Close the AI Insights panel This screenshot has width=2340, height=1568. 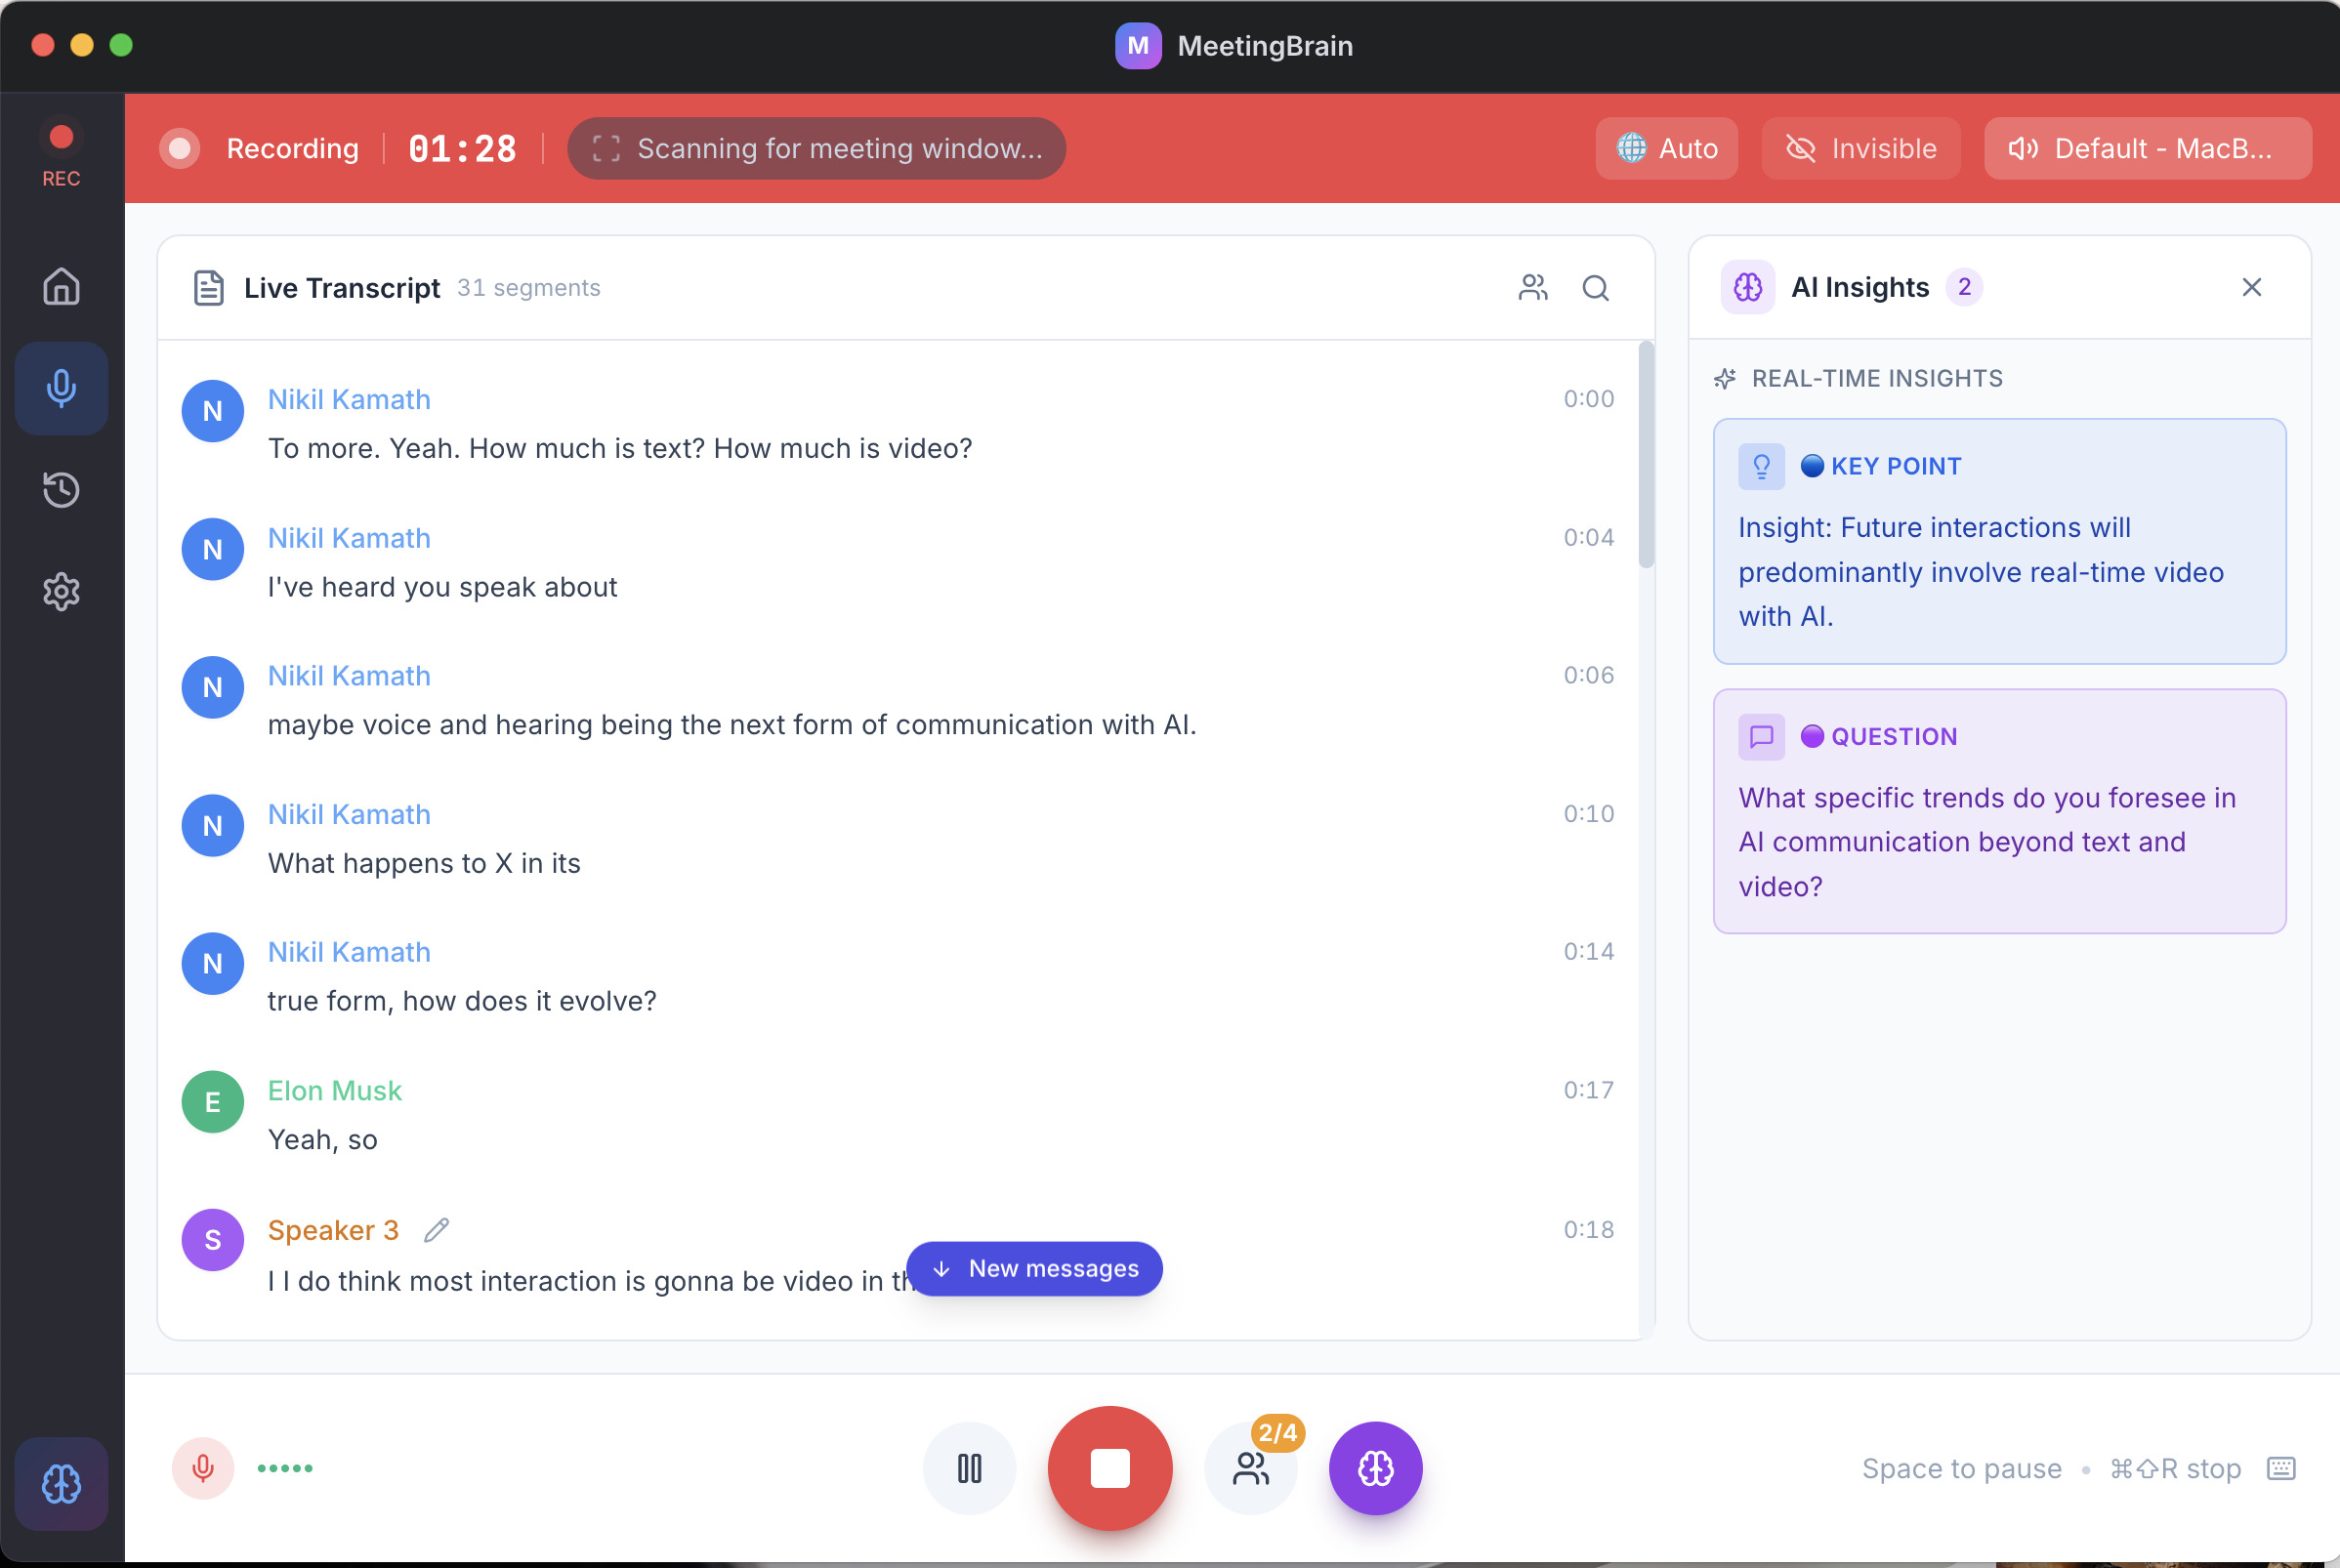click(x=2251, y=288)
